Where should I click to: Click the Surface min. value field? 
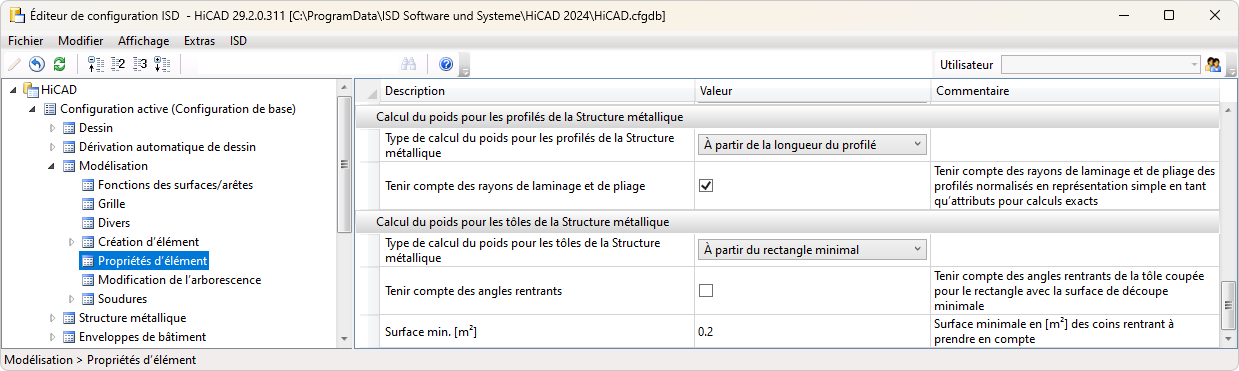812,331
